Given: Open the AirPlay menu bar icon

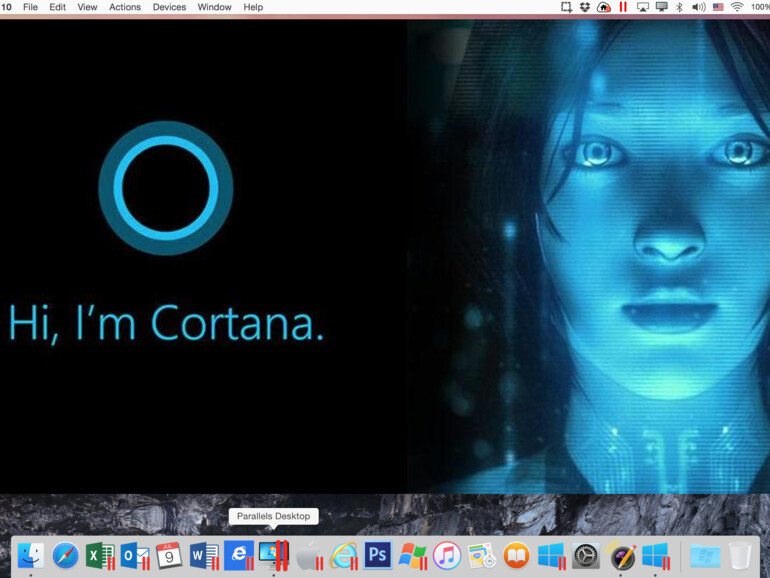Looking at the screenshot, I should click(x=642, y=7).
